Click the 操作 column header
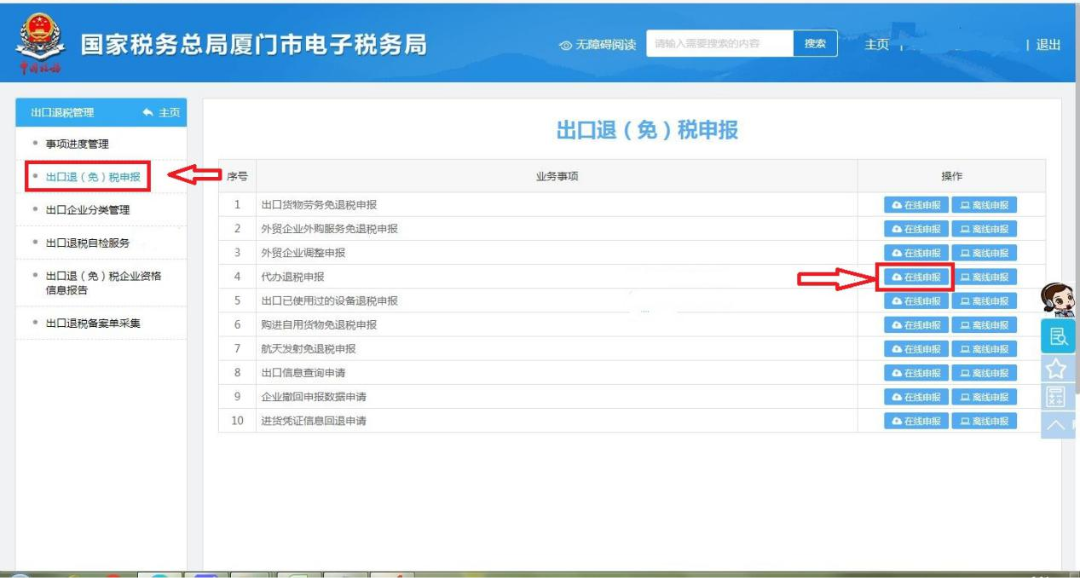 (x=951, y=176)
